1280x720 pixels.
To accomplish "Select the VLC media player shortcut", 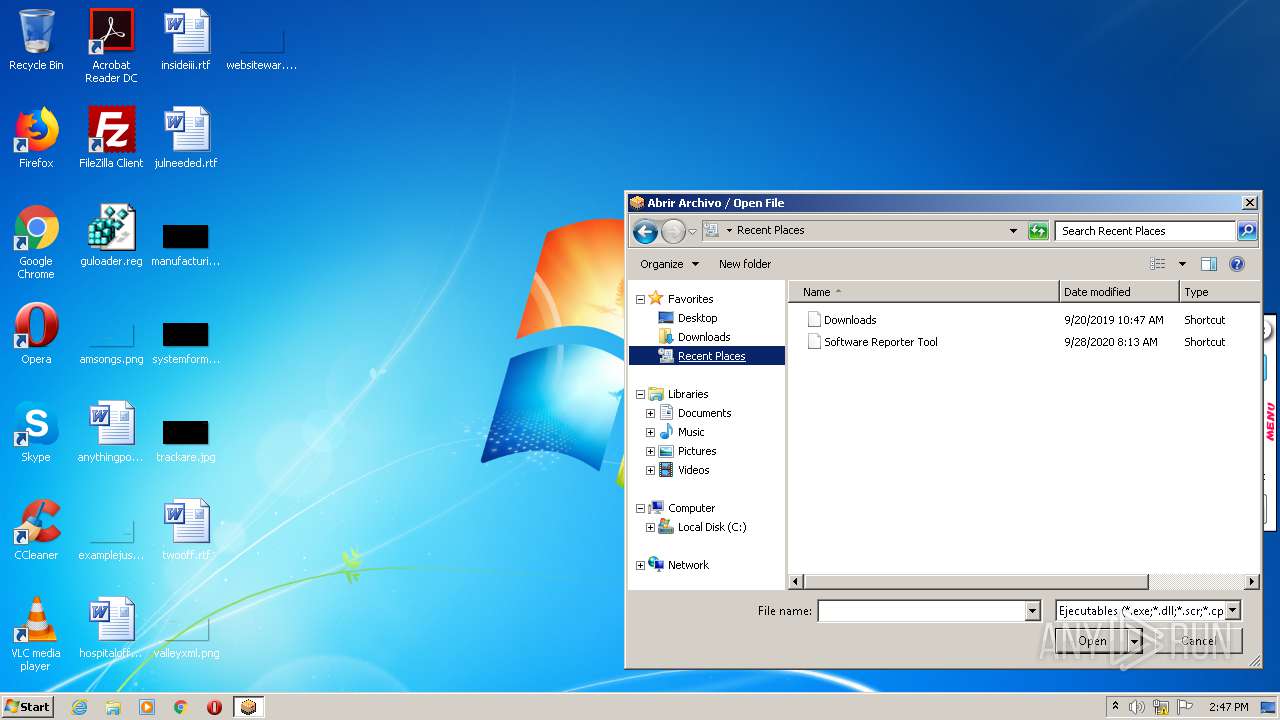I will (36, 634).
